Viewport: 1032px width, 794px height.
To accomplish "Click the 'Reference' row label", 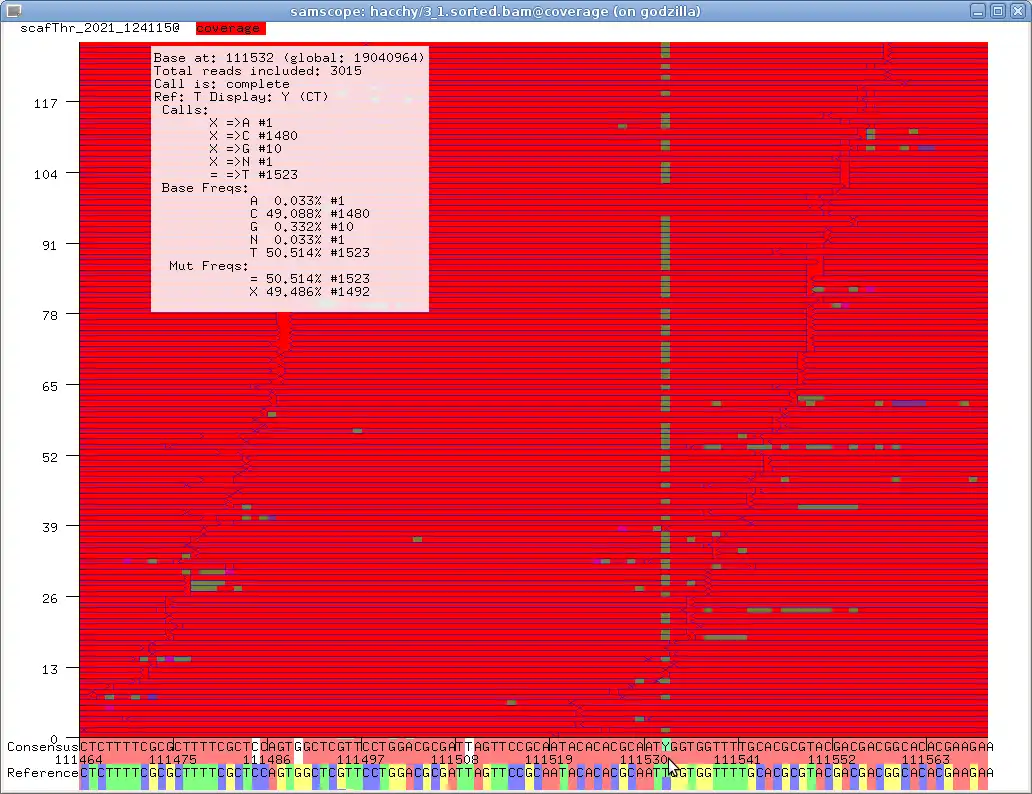I will click(x=42, y=772).
